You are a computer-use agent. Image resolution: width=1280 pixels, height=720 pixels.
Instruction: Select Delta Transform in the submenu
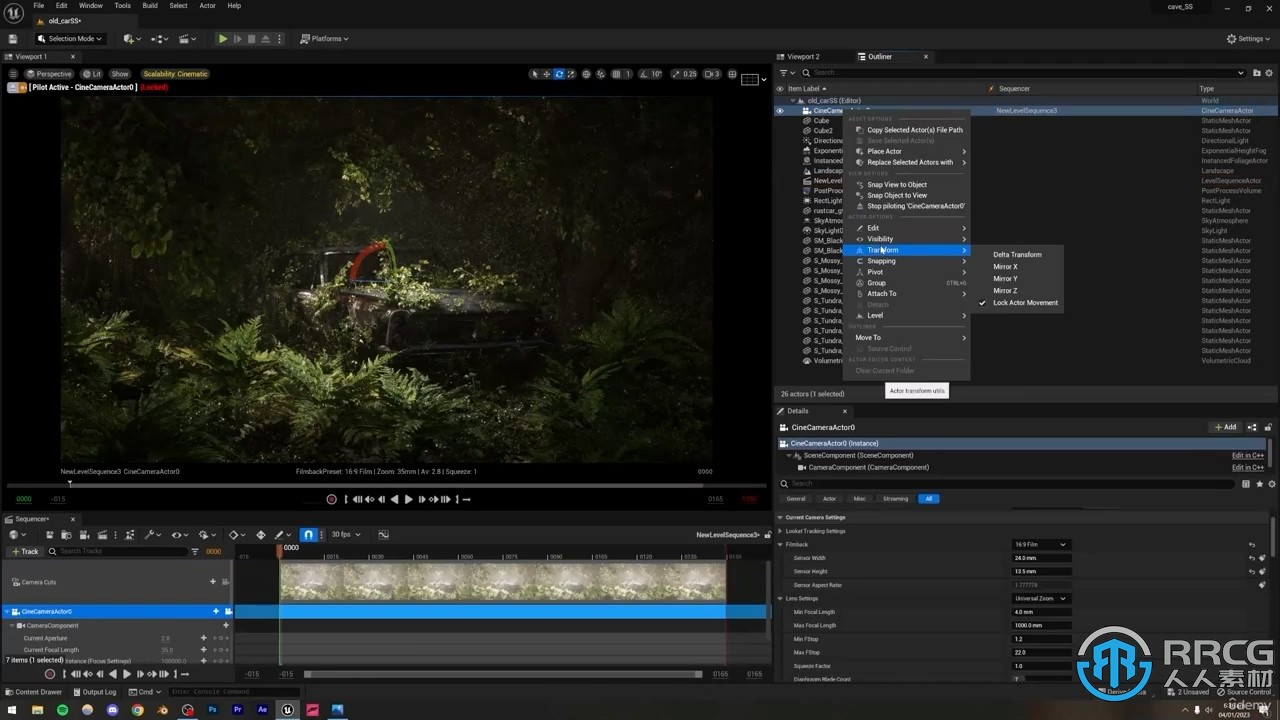[x=1017, y=255]
